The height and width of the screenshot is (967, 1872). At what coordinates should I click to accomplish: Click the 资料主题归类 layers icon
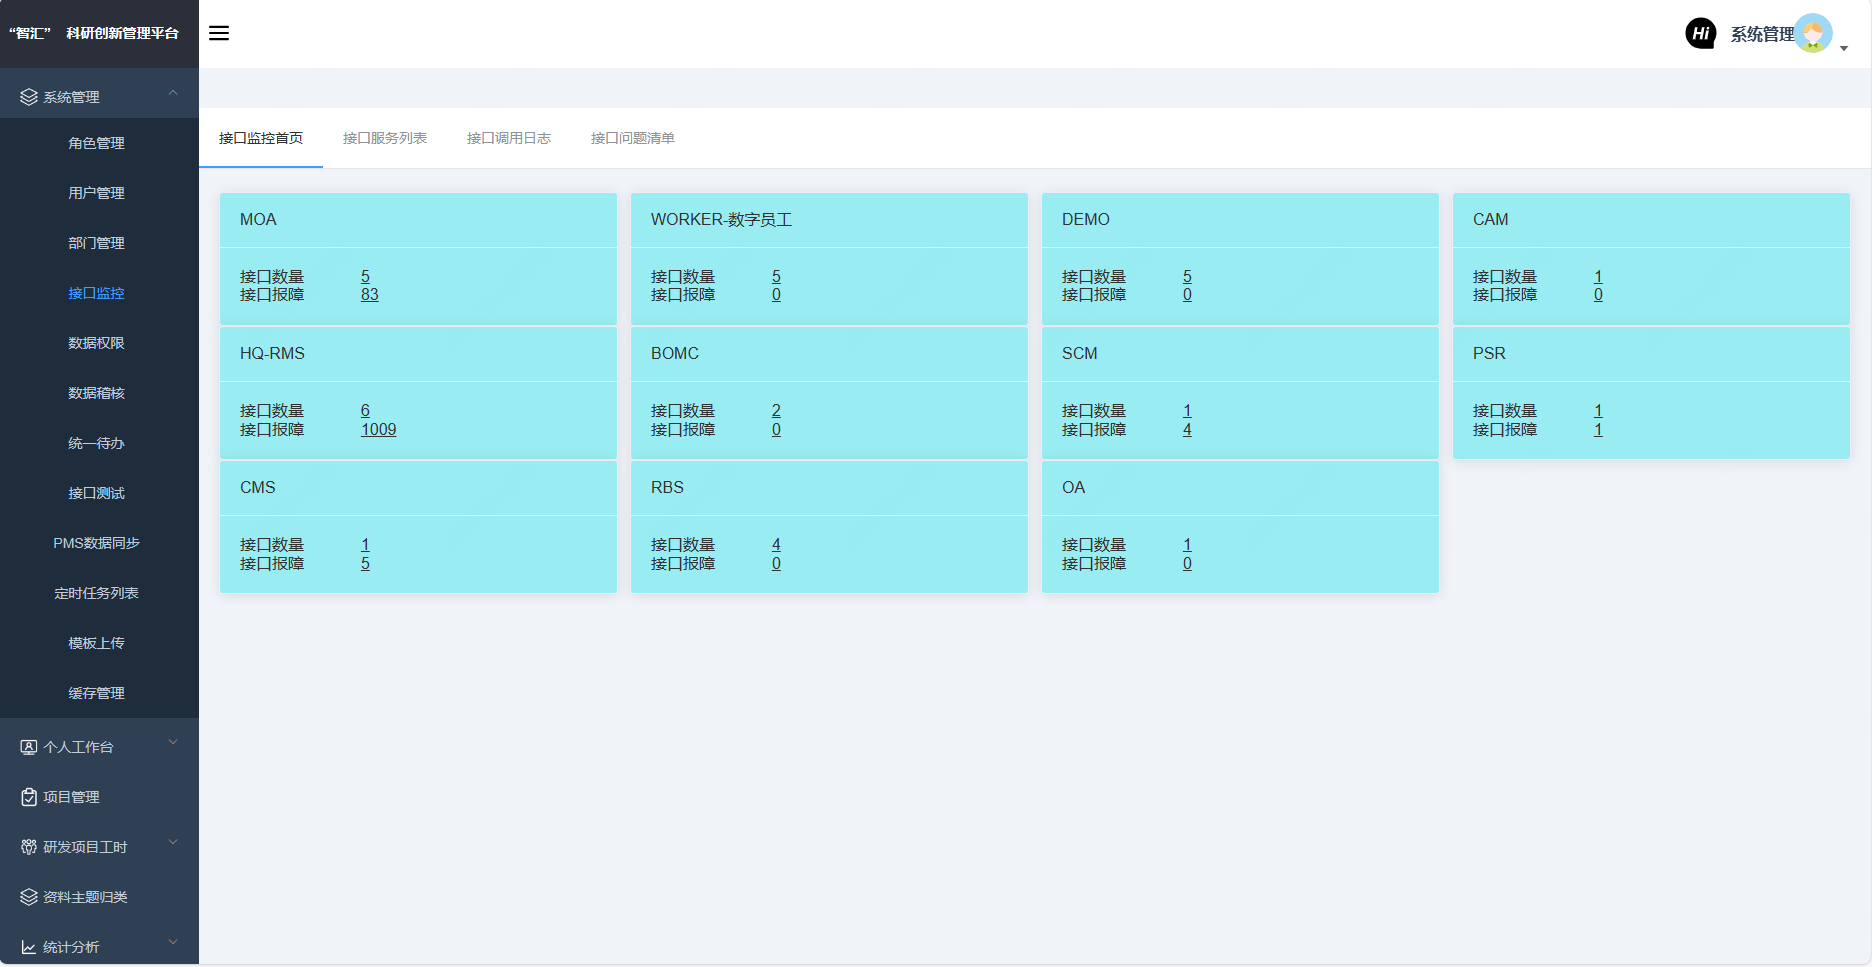point(29,897)
